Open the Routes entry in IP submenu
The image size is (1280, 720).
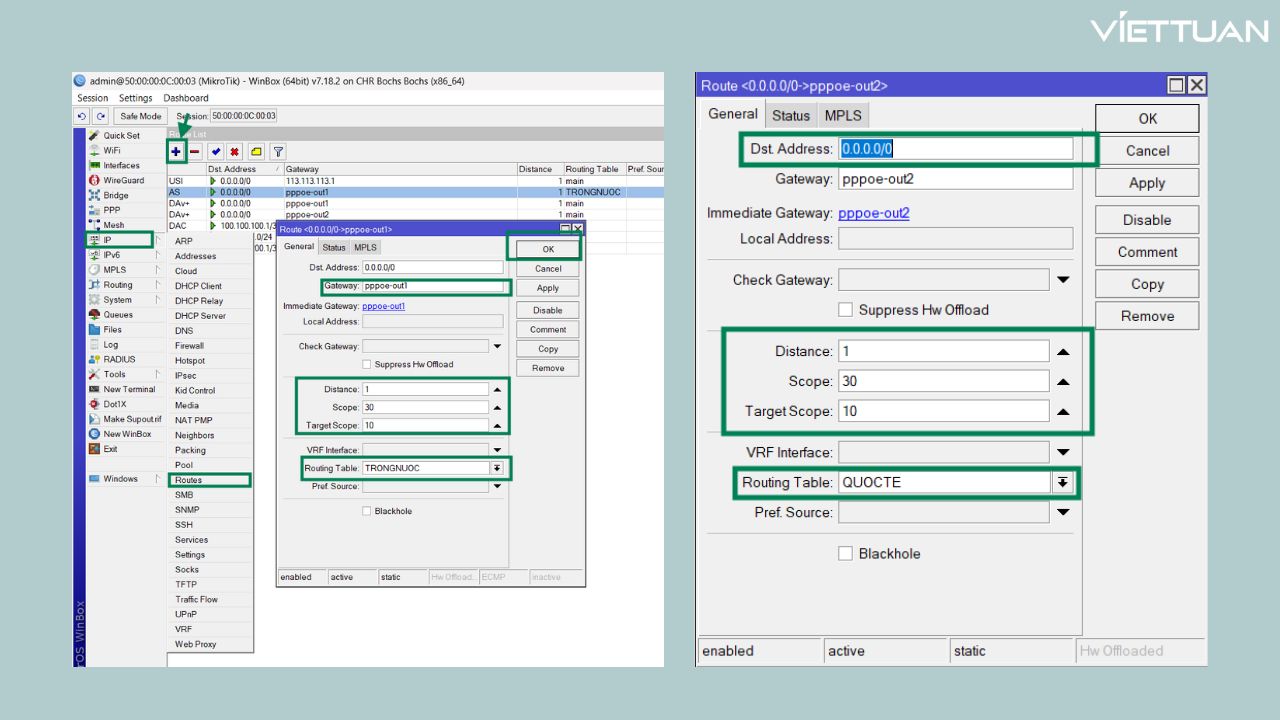189,480
